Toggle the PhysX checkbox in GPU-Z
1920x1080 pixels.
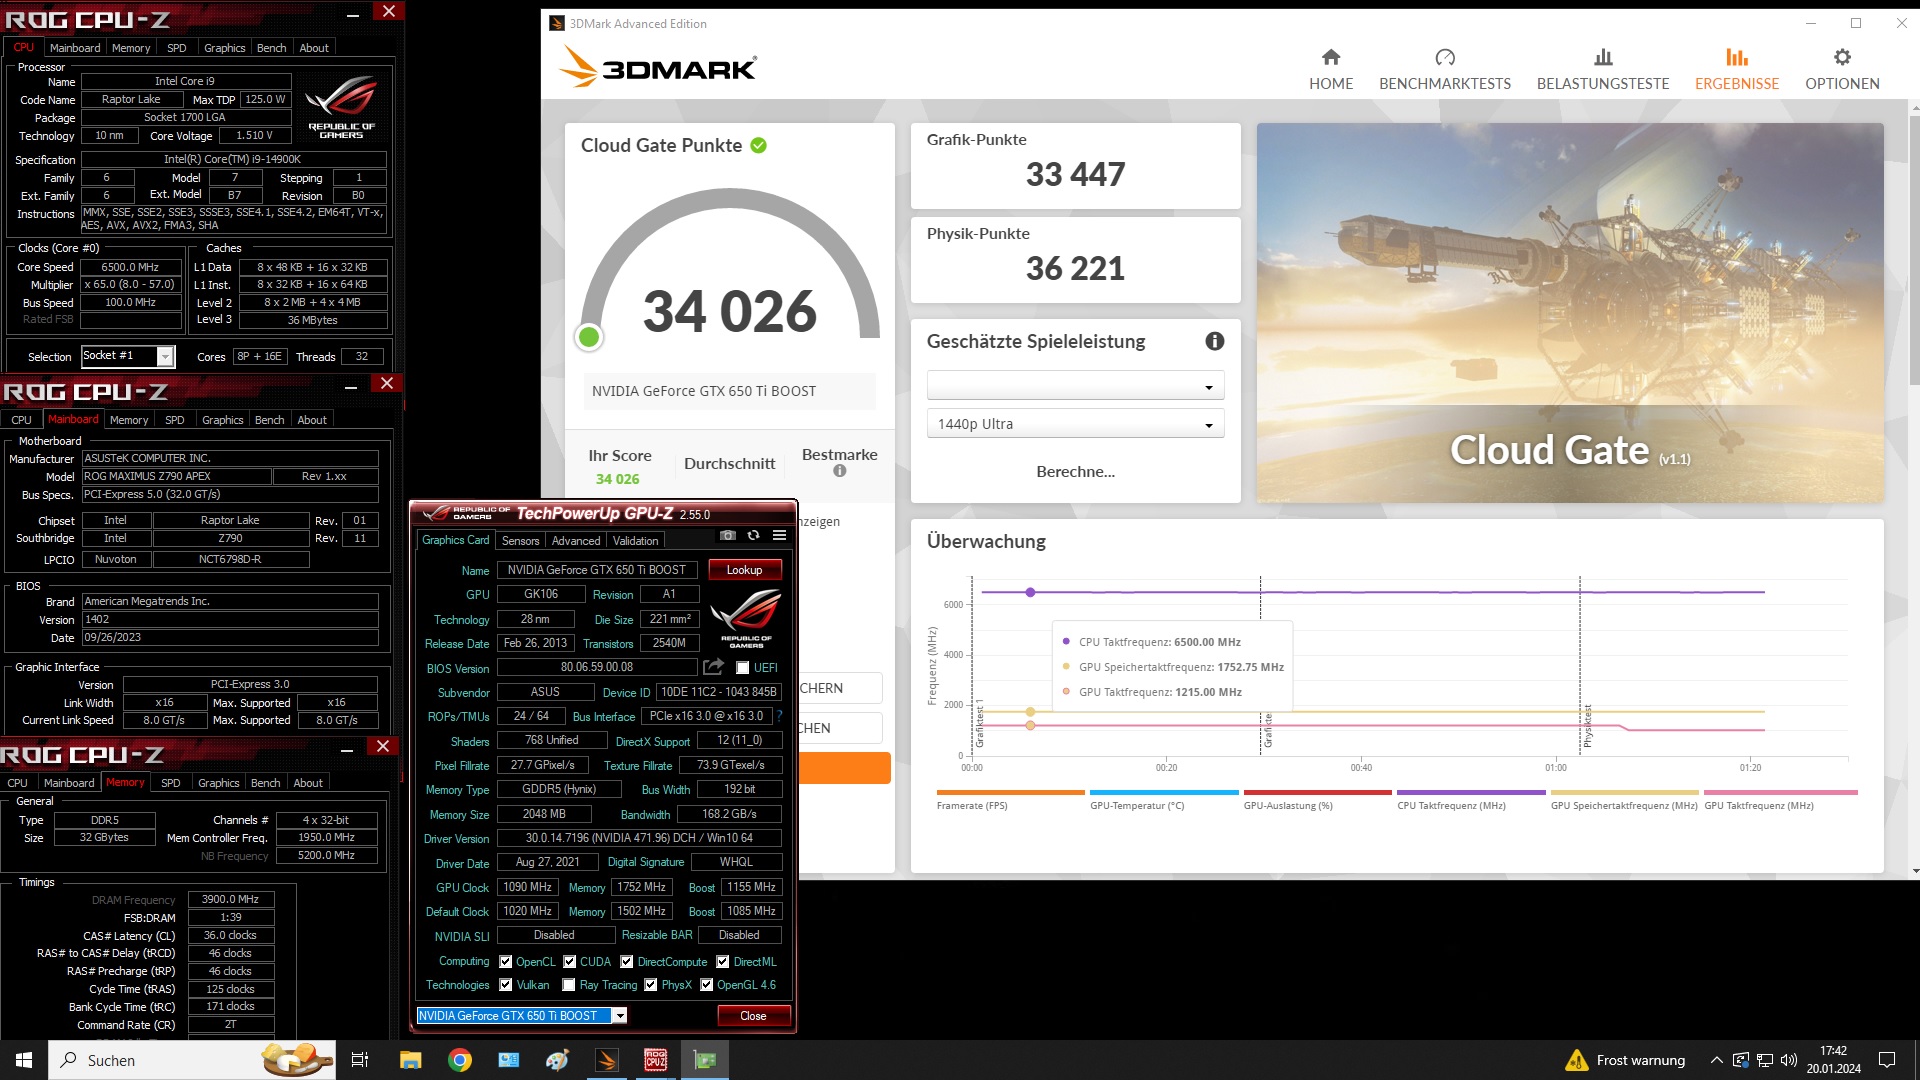(651, 985)
